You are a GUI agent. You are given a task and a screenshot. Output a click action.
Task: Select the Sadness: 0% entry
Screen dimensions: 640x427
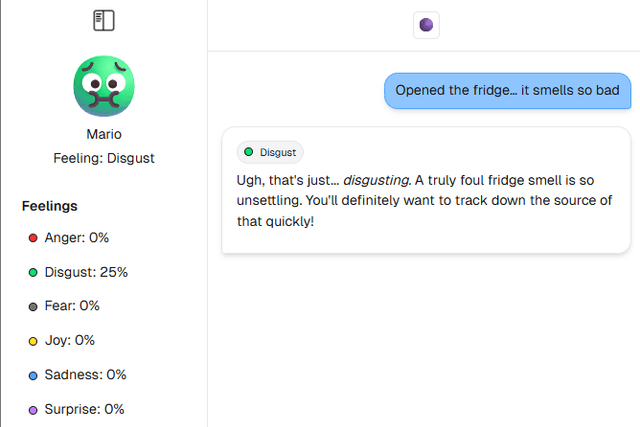(x=85, y=375)
